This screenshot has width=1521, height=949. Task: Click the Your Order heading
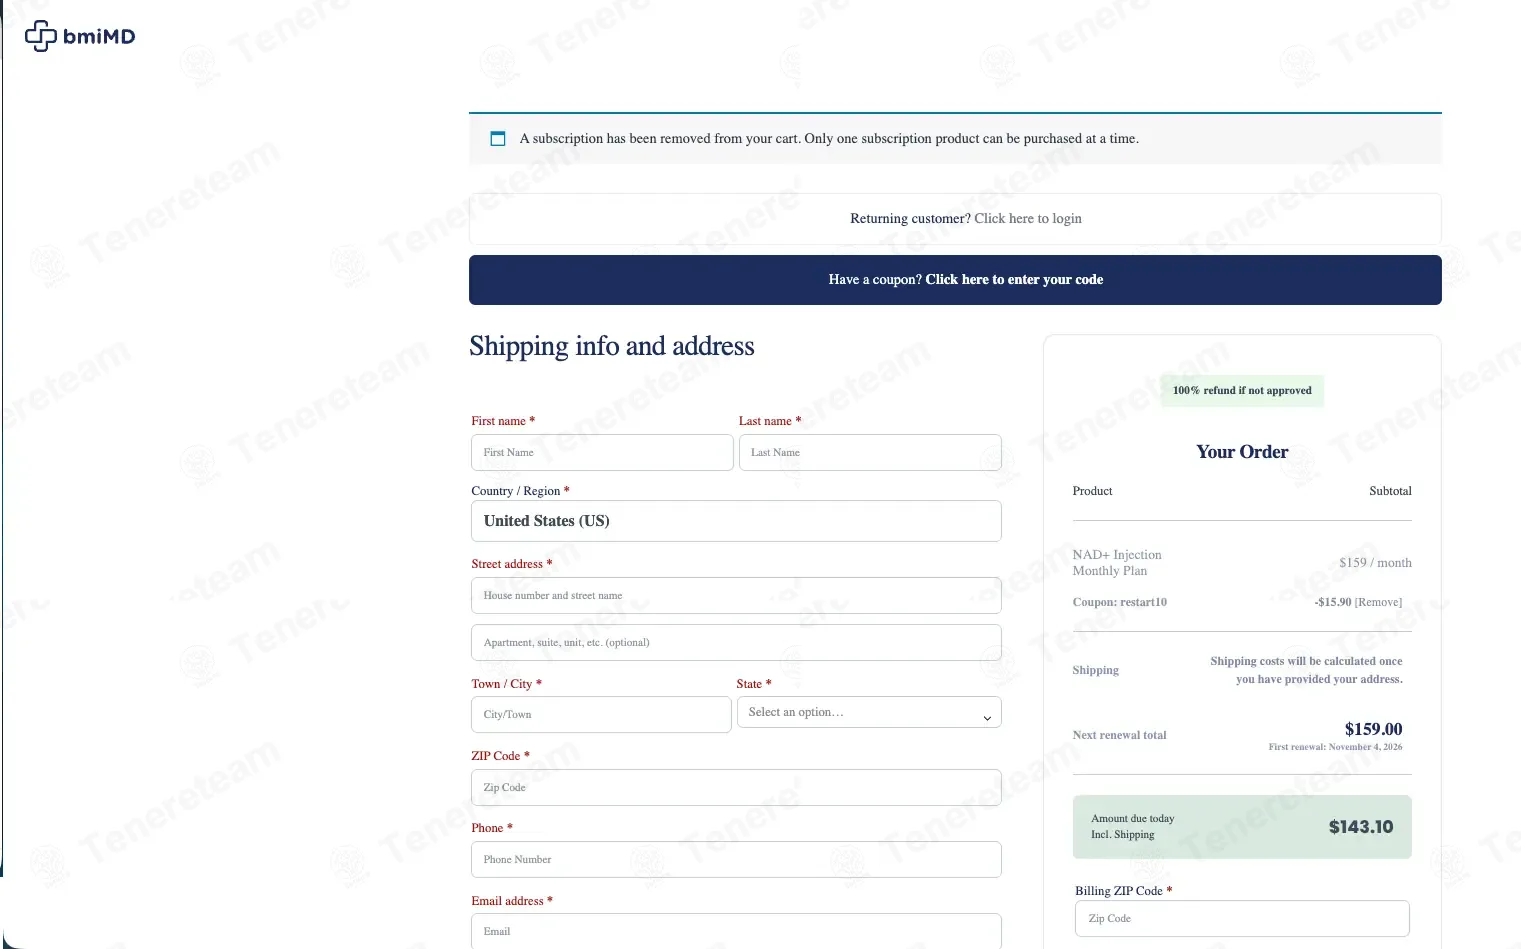1242,452
